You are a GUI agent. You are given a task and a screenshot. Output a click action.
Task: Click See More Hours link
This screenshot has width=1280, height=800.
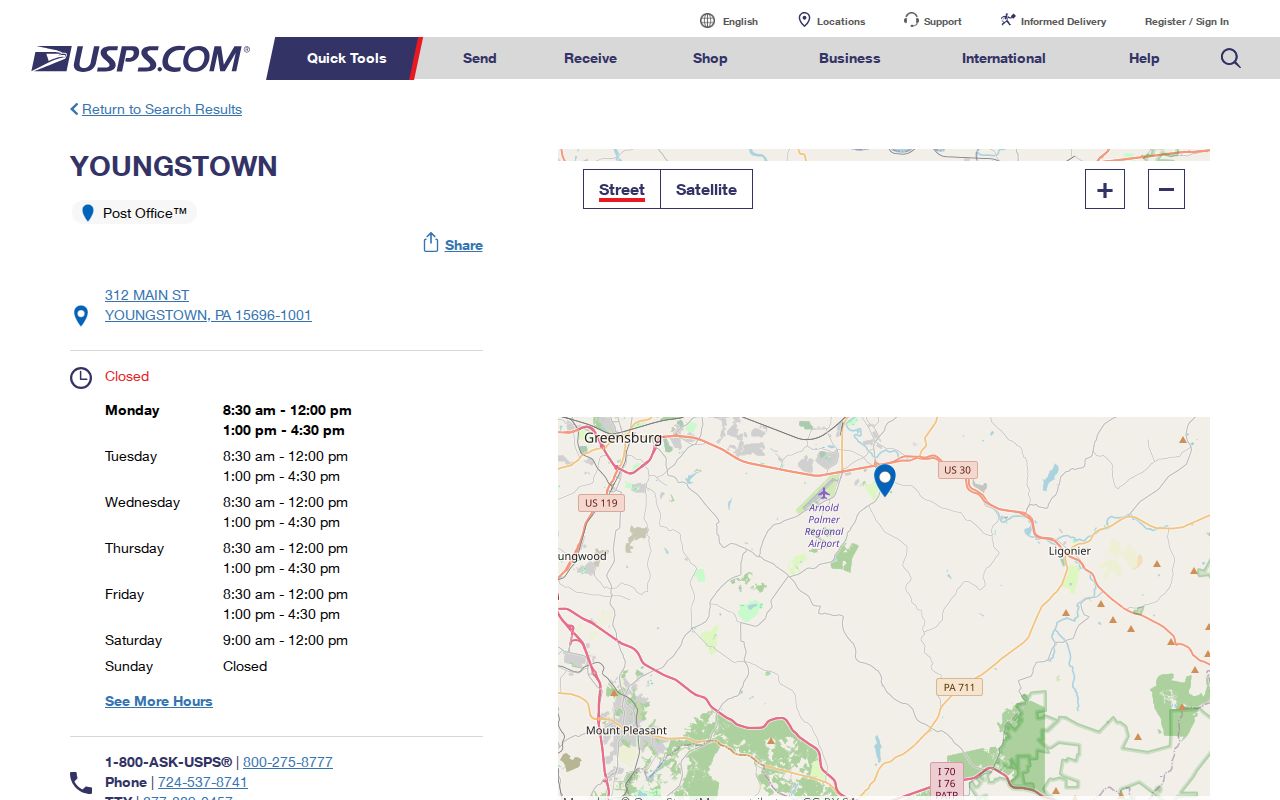tap(159, 701)
